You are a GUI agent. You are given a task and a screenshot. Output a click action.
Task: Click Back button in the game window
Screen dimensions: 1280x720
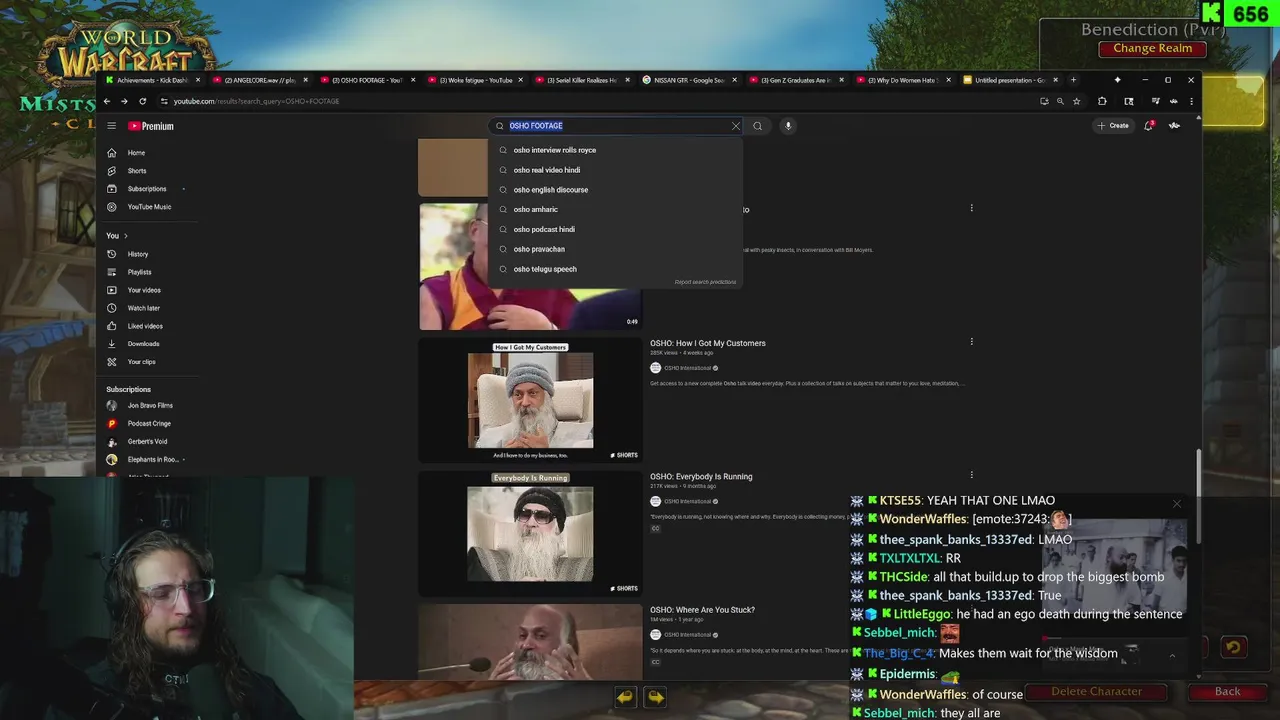point(1227,691)
